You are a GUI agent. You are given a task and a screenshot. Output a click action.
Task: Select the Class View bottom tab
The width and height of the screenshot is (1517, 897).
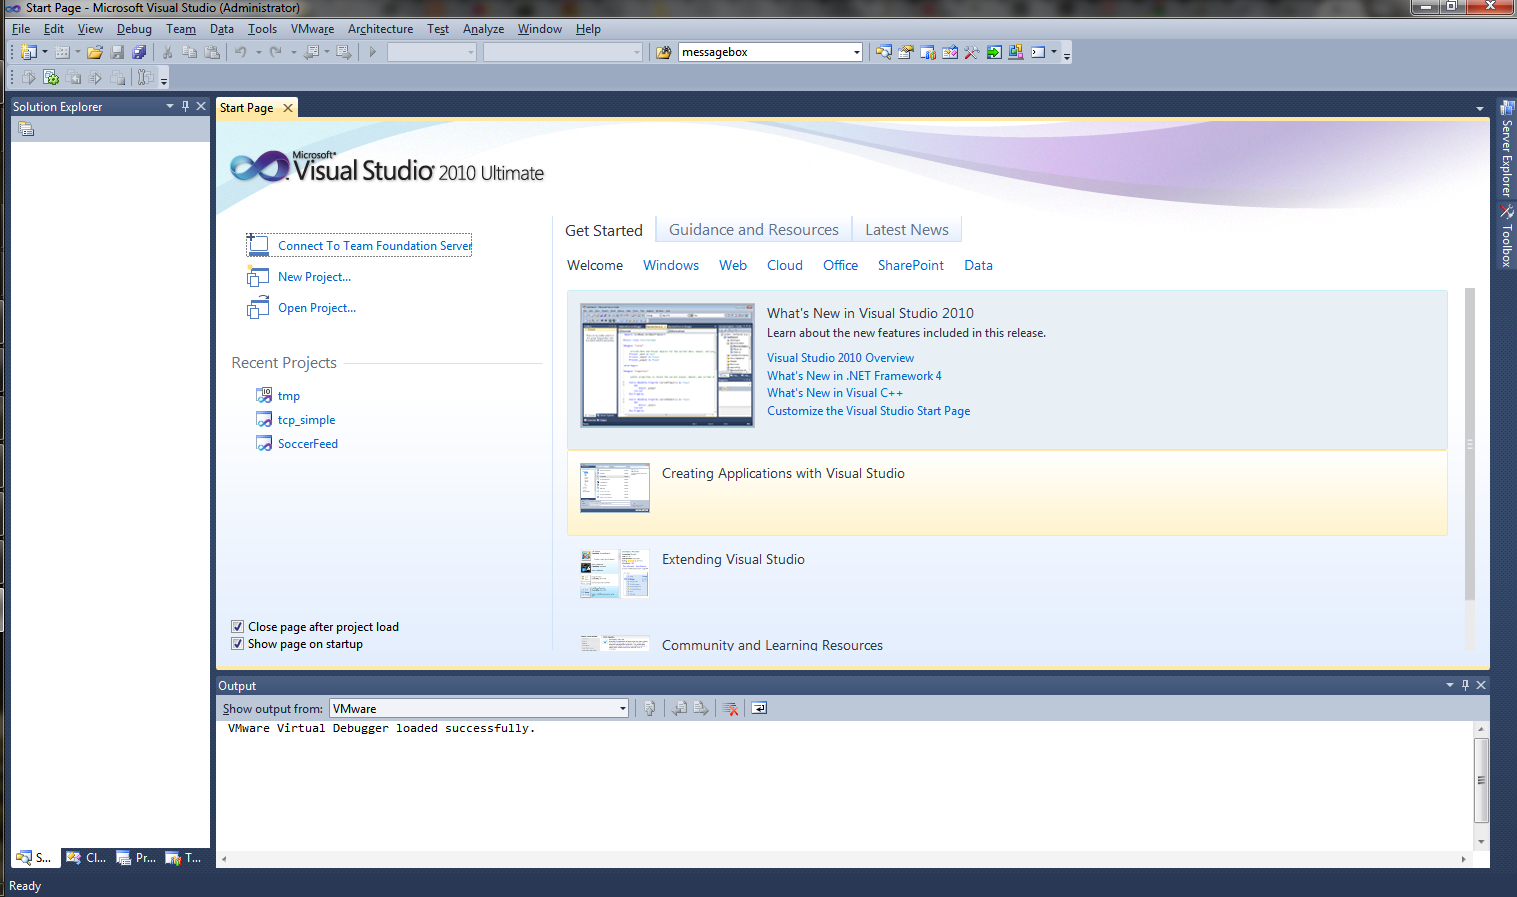(x=86, y=858)
